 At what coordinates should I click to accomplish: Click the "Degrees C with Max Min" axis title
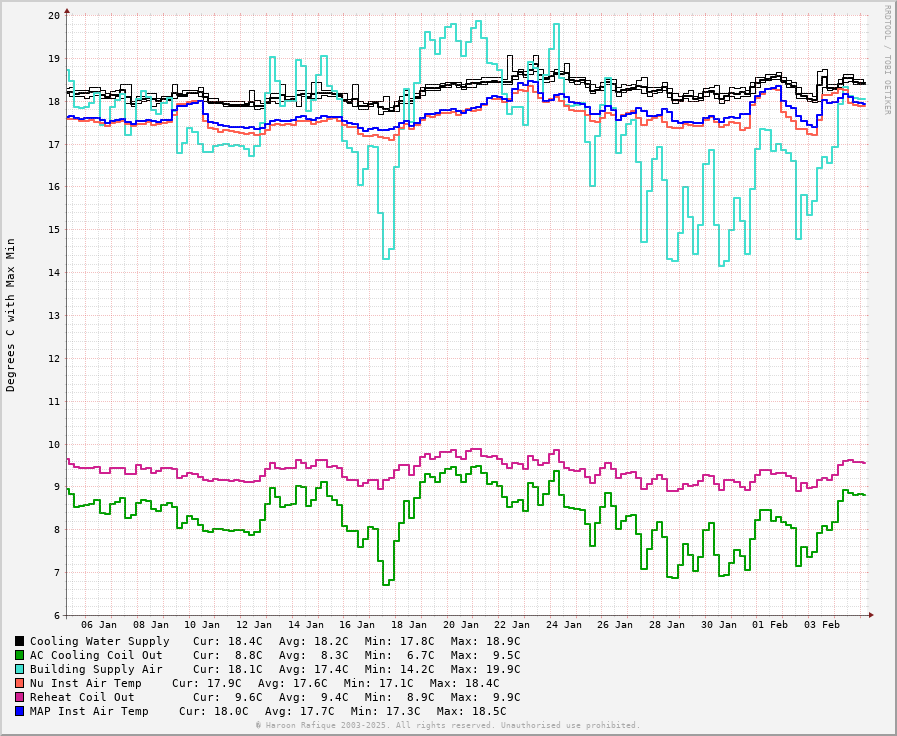coord(11,314)
